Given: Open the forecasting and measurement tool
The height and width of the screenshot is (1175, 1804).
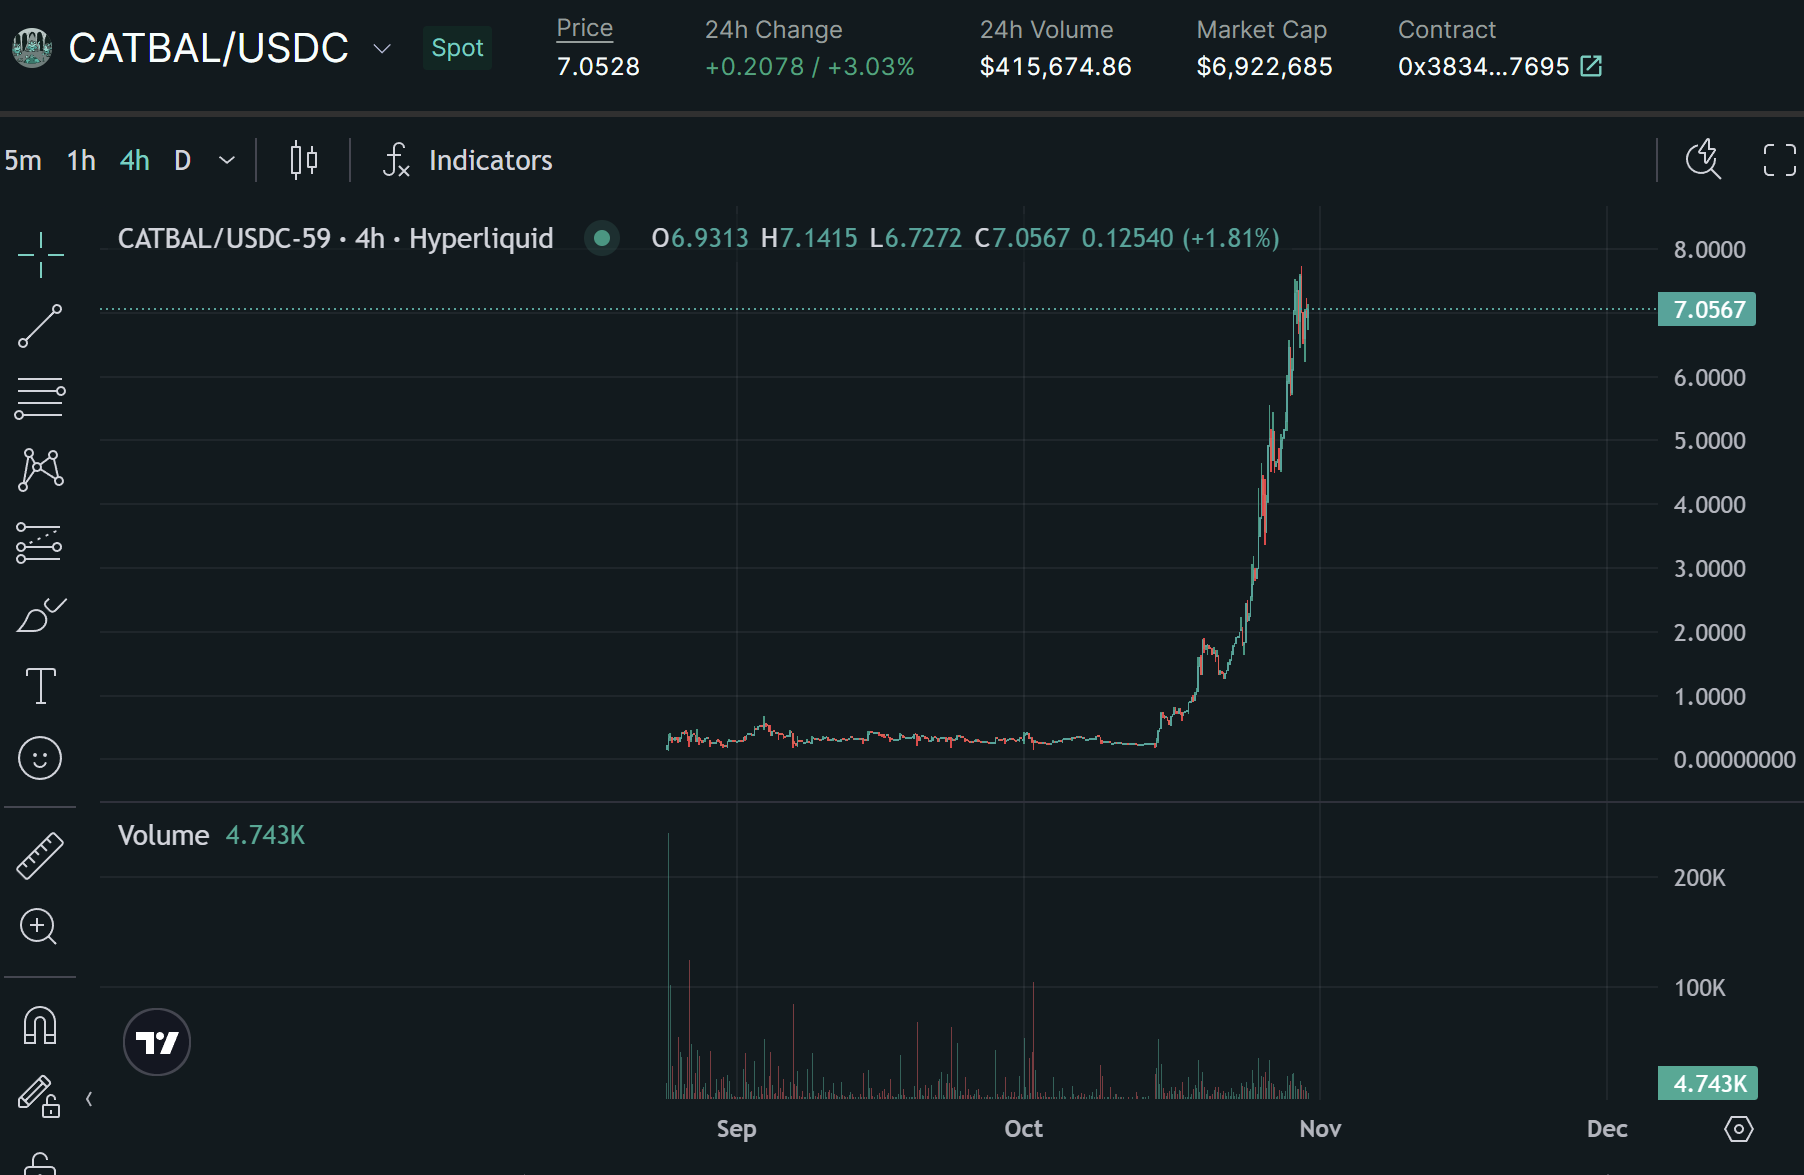Looking at the screenshot, I should point(40,543).
